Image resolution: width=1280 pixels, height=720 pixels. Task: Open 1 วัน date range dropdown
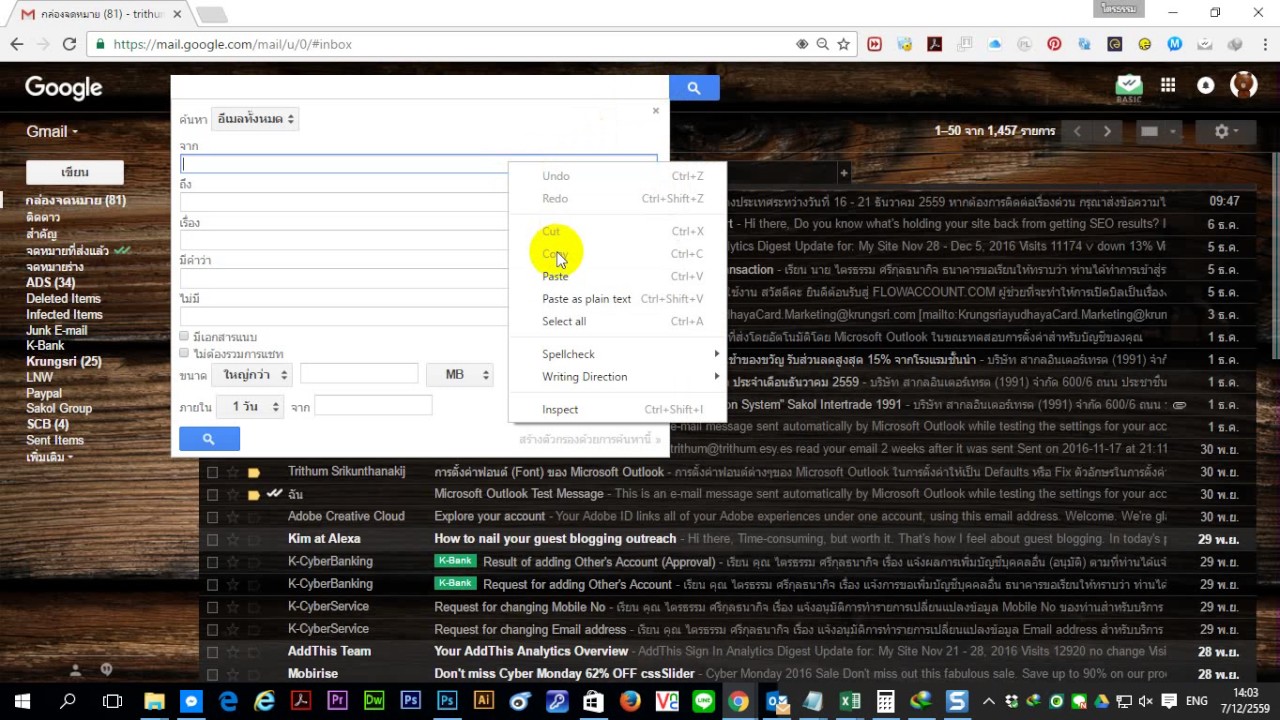pyautogui.click(x=249, y=407)
